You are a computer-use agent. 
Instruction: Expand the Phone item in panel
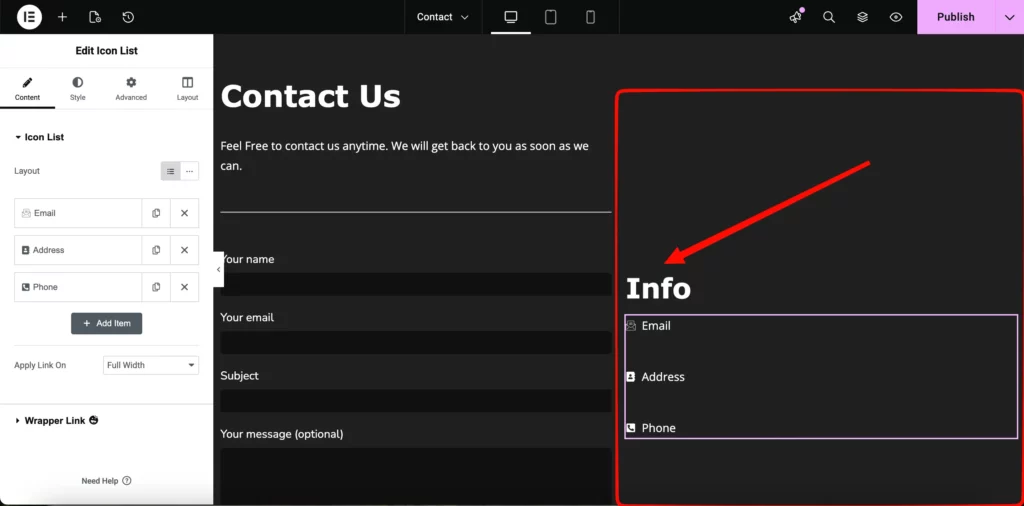click(78, 287)
